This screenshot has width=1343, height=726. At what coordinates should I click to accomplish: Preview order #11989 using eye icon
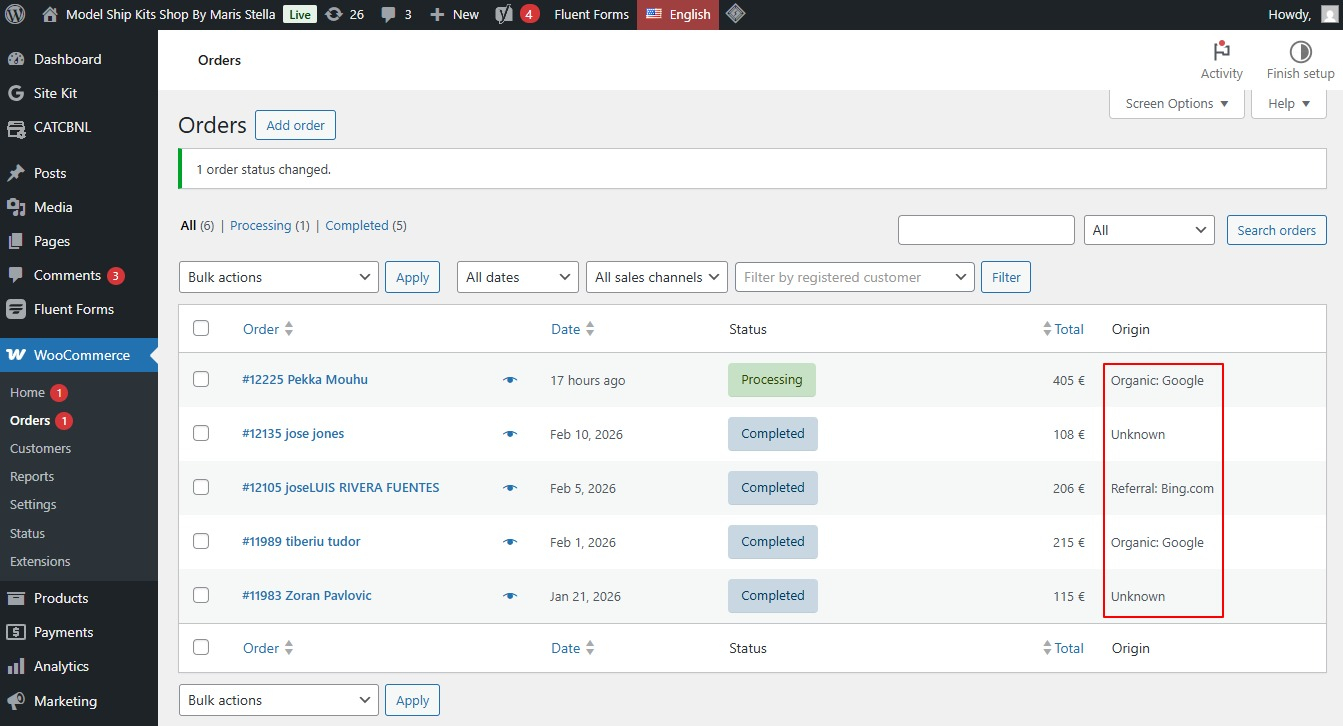click(x=510, y=542)
